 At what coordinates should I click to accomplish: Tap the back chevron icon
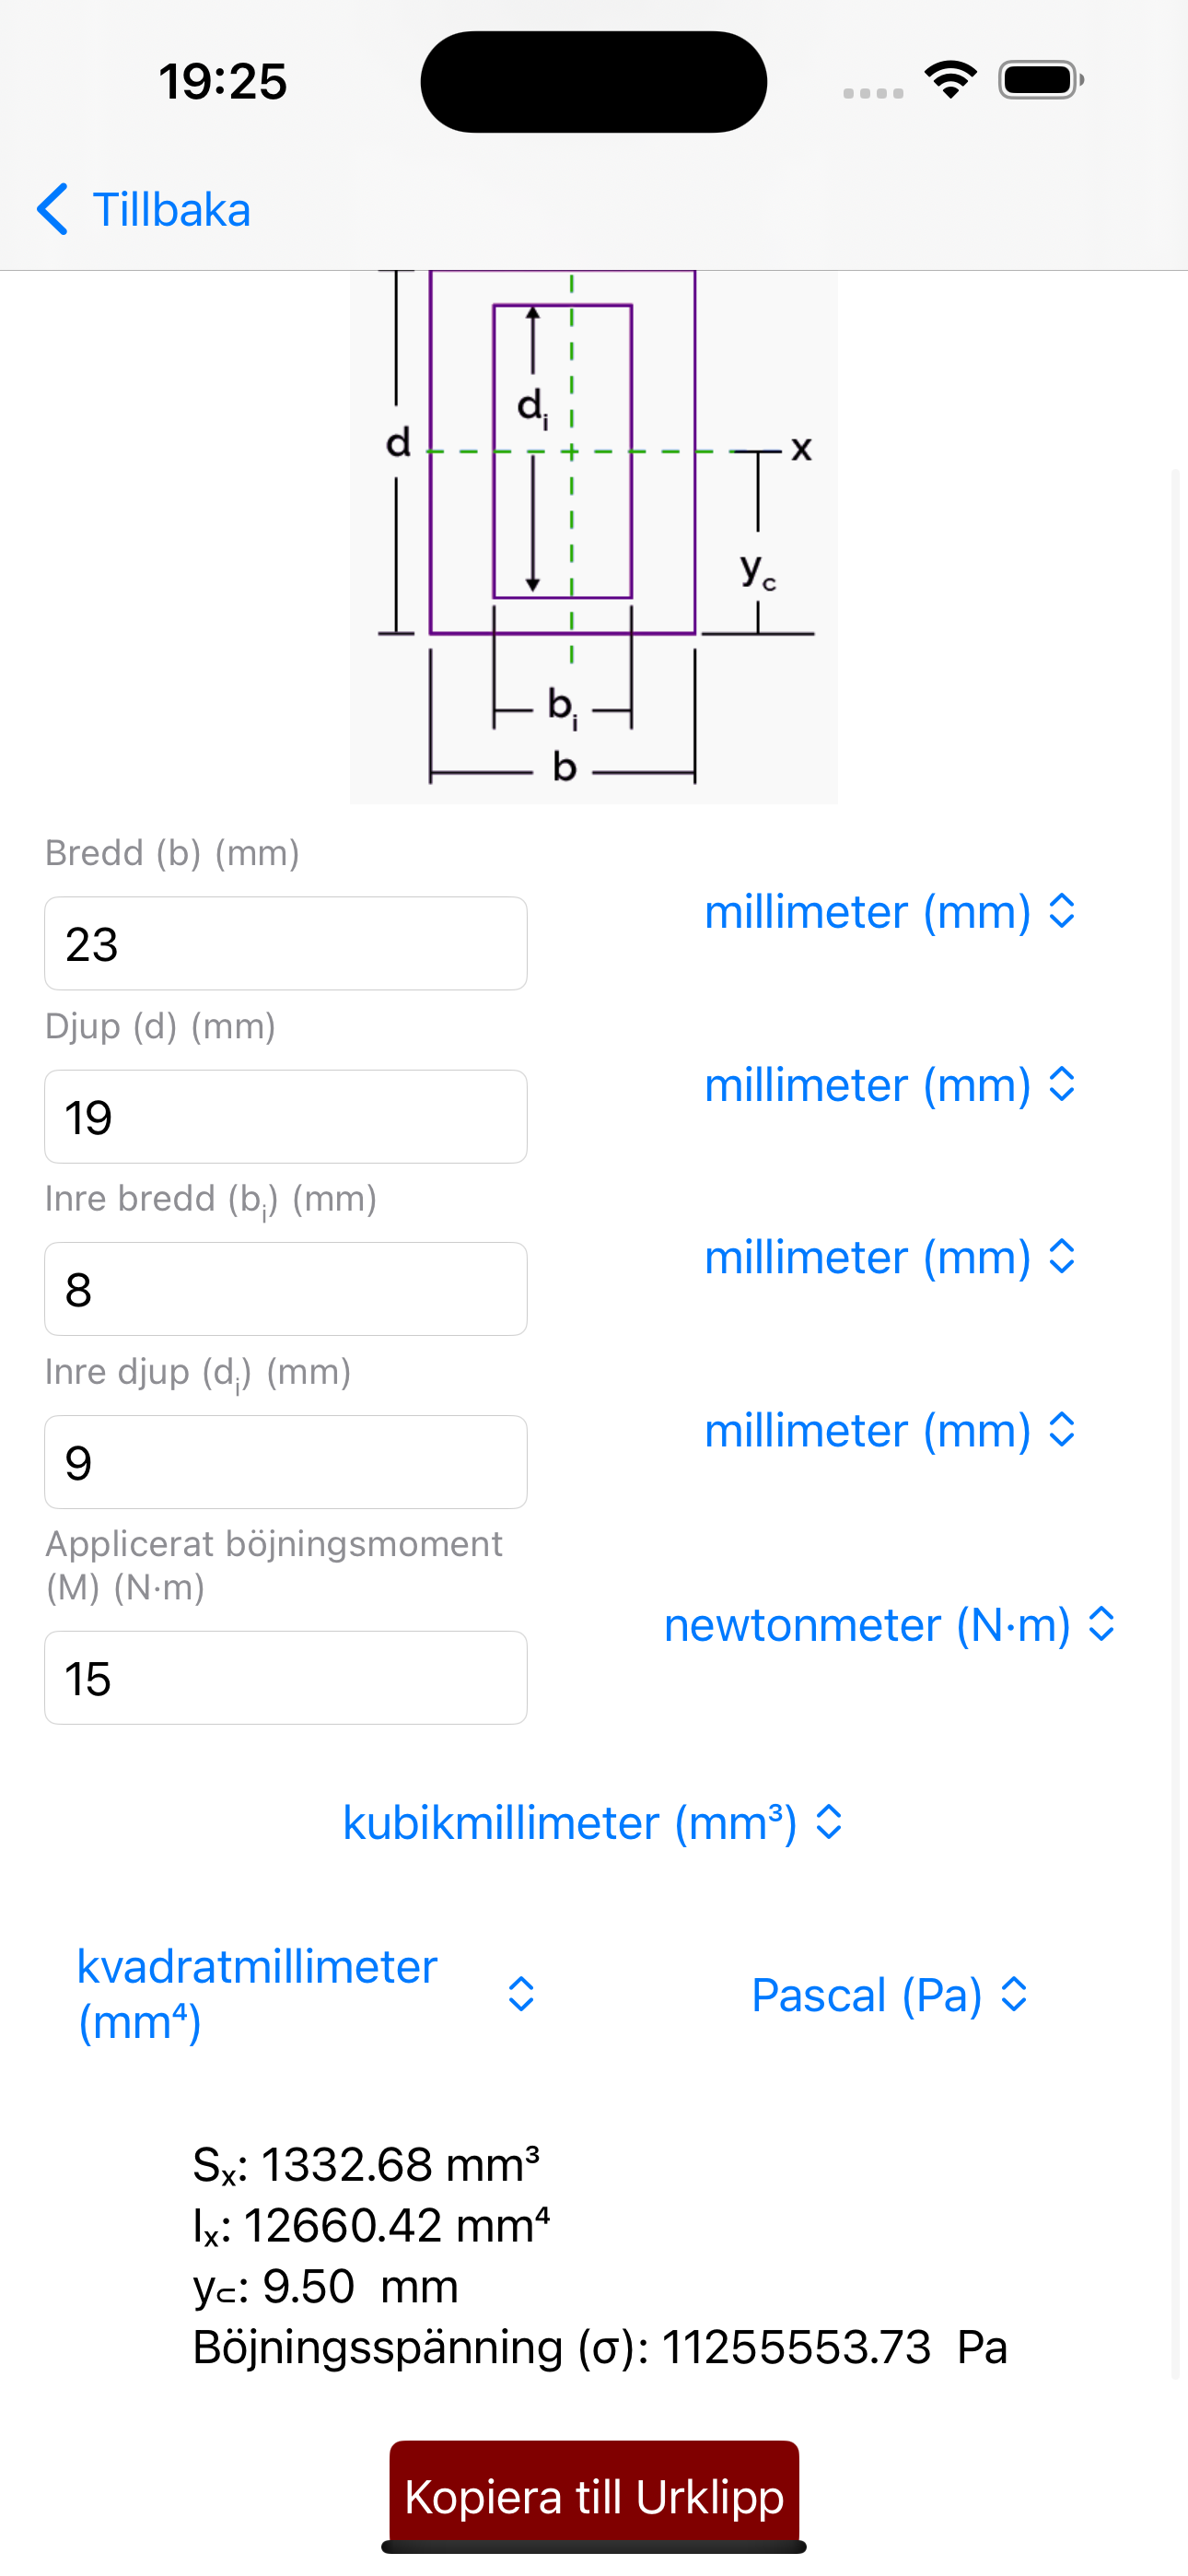click(x=52, y=210)
